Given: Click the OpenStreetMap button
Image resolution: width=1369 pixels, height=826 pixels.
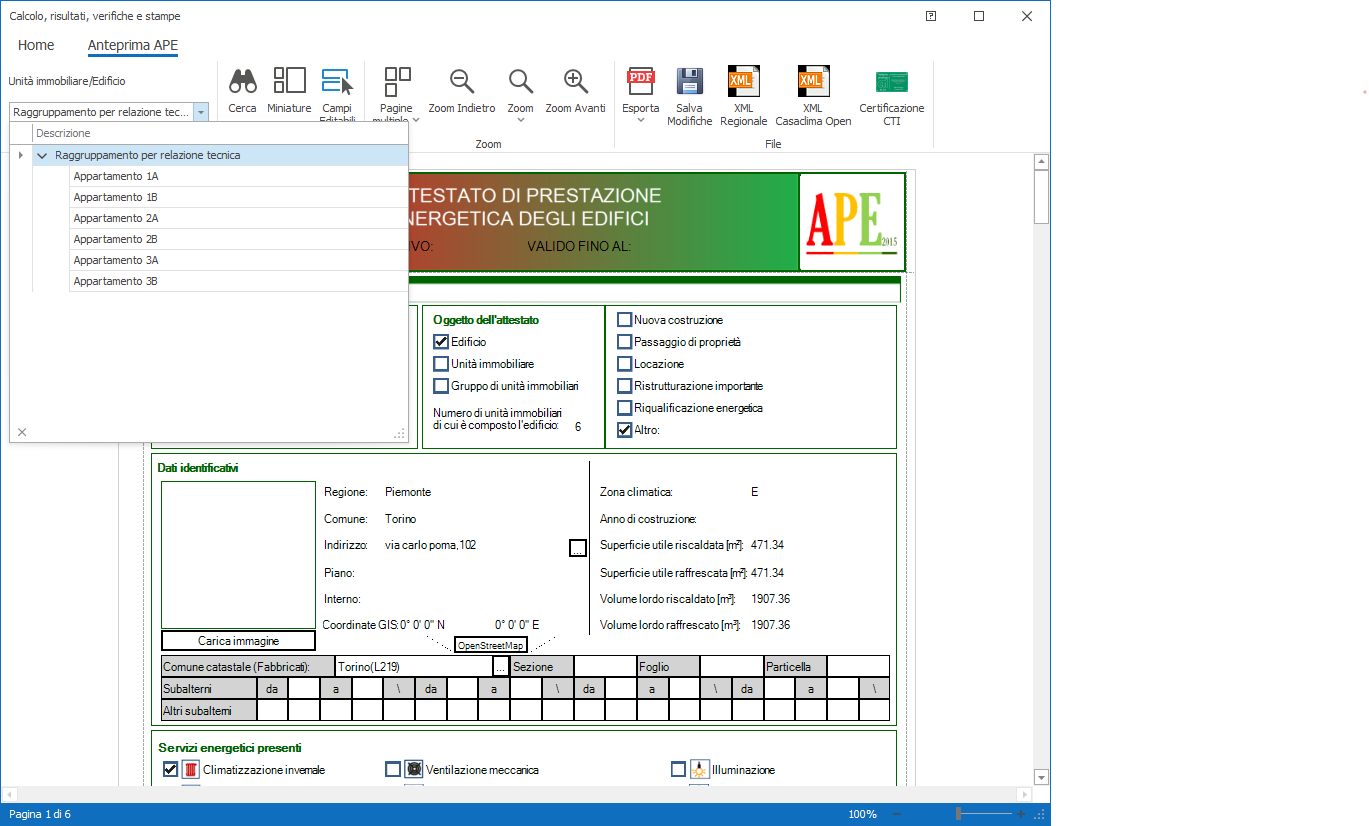Looking at the screenshot, I should [x=490, y=646].
